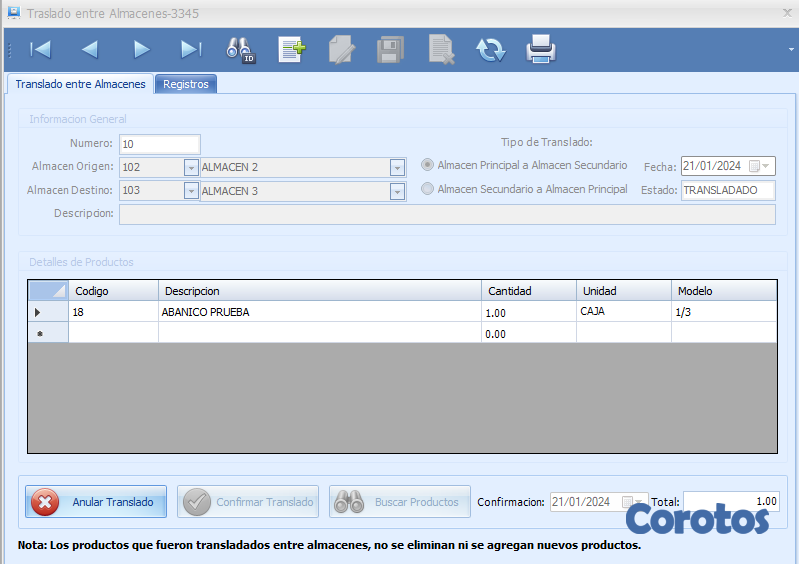Jump to the last record
This screenshot has height=564, width=799.
[x=191, y=49]
